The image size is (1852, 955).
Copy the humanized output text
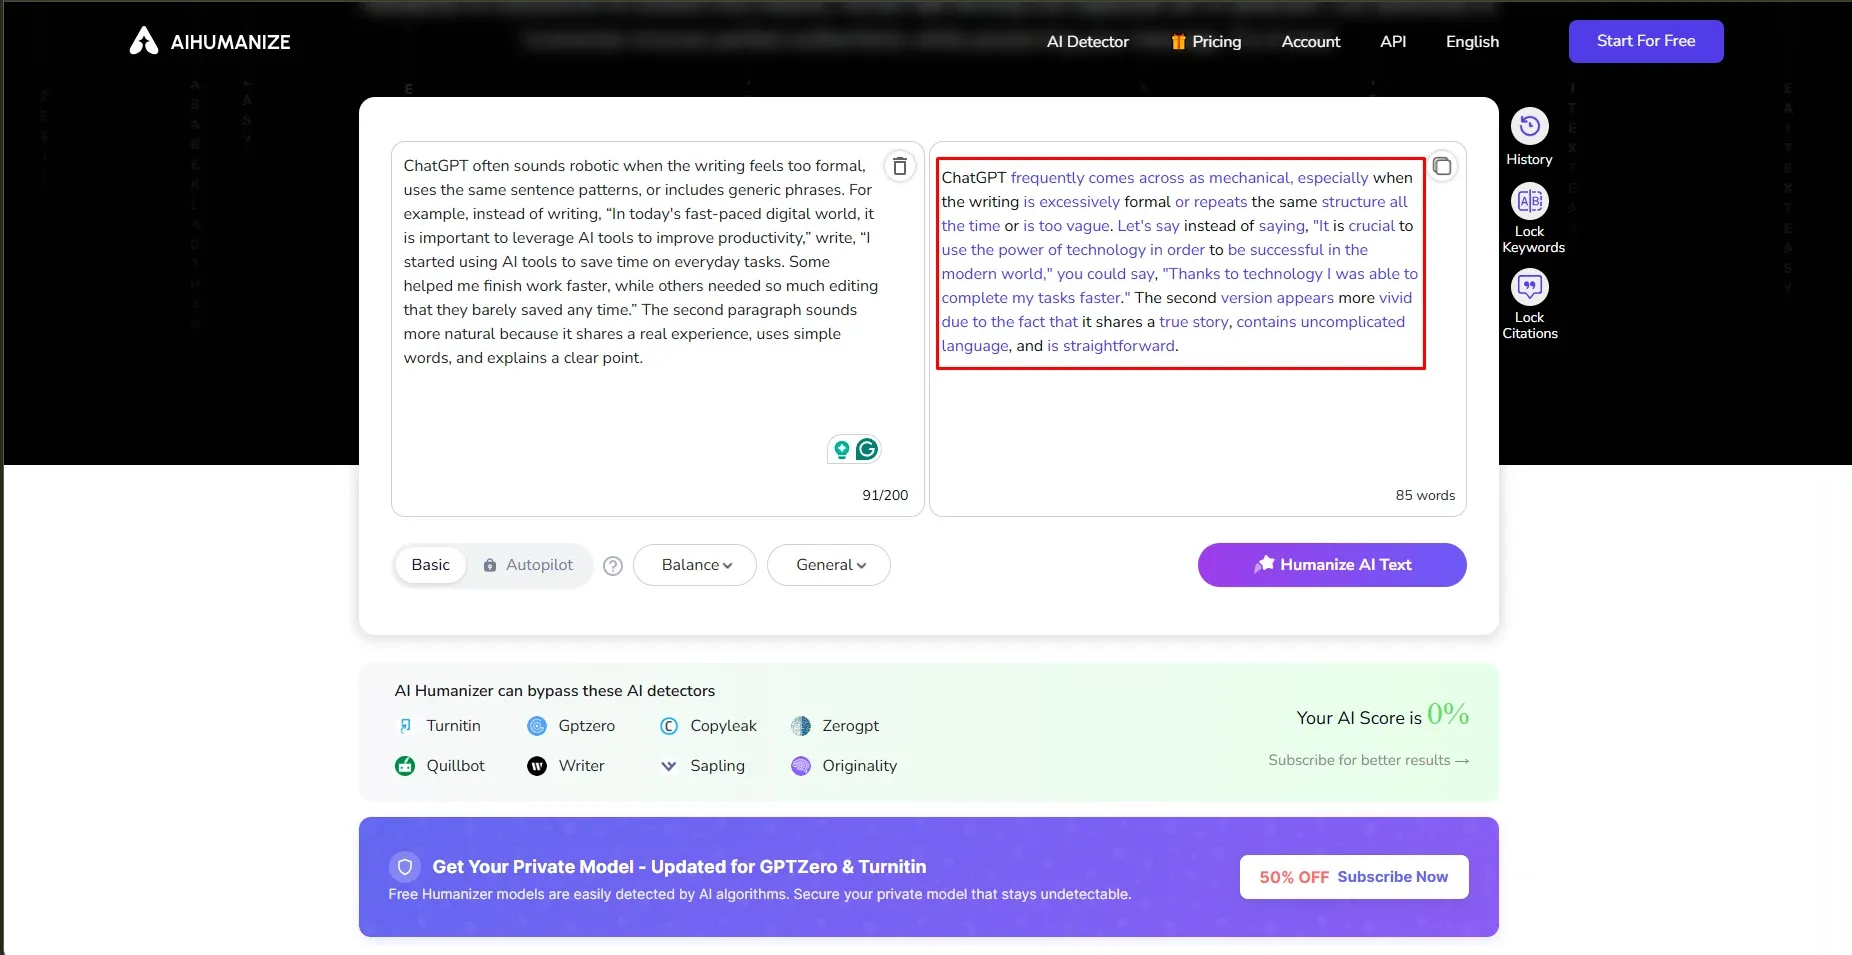(x=1442, y=166)
